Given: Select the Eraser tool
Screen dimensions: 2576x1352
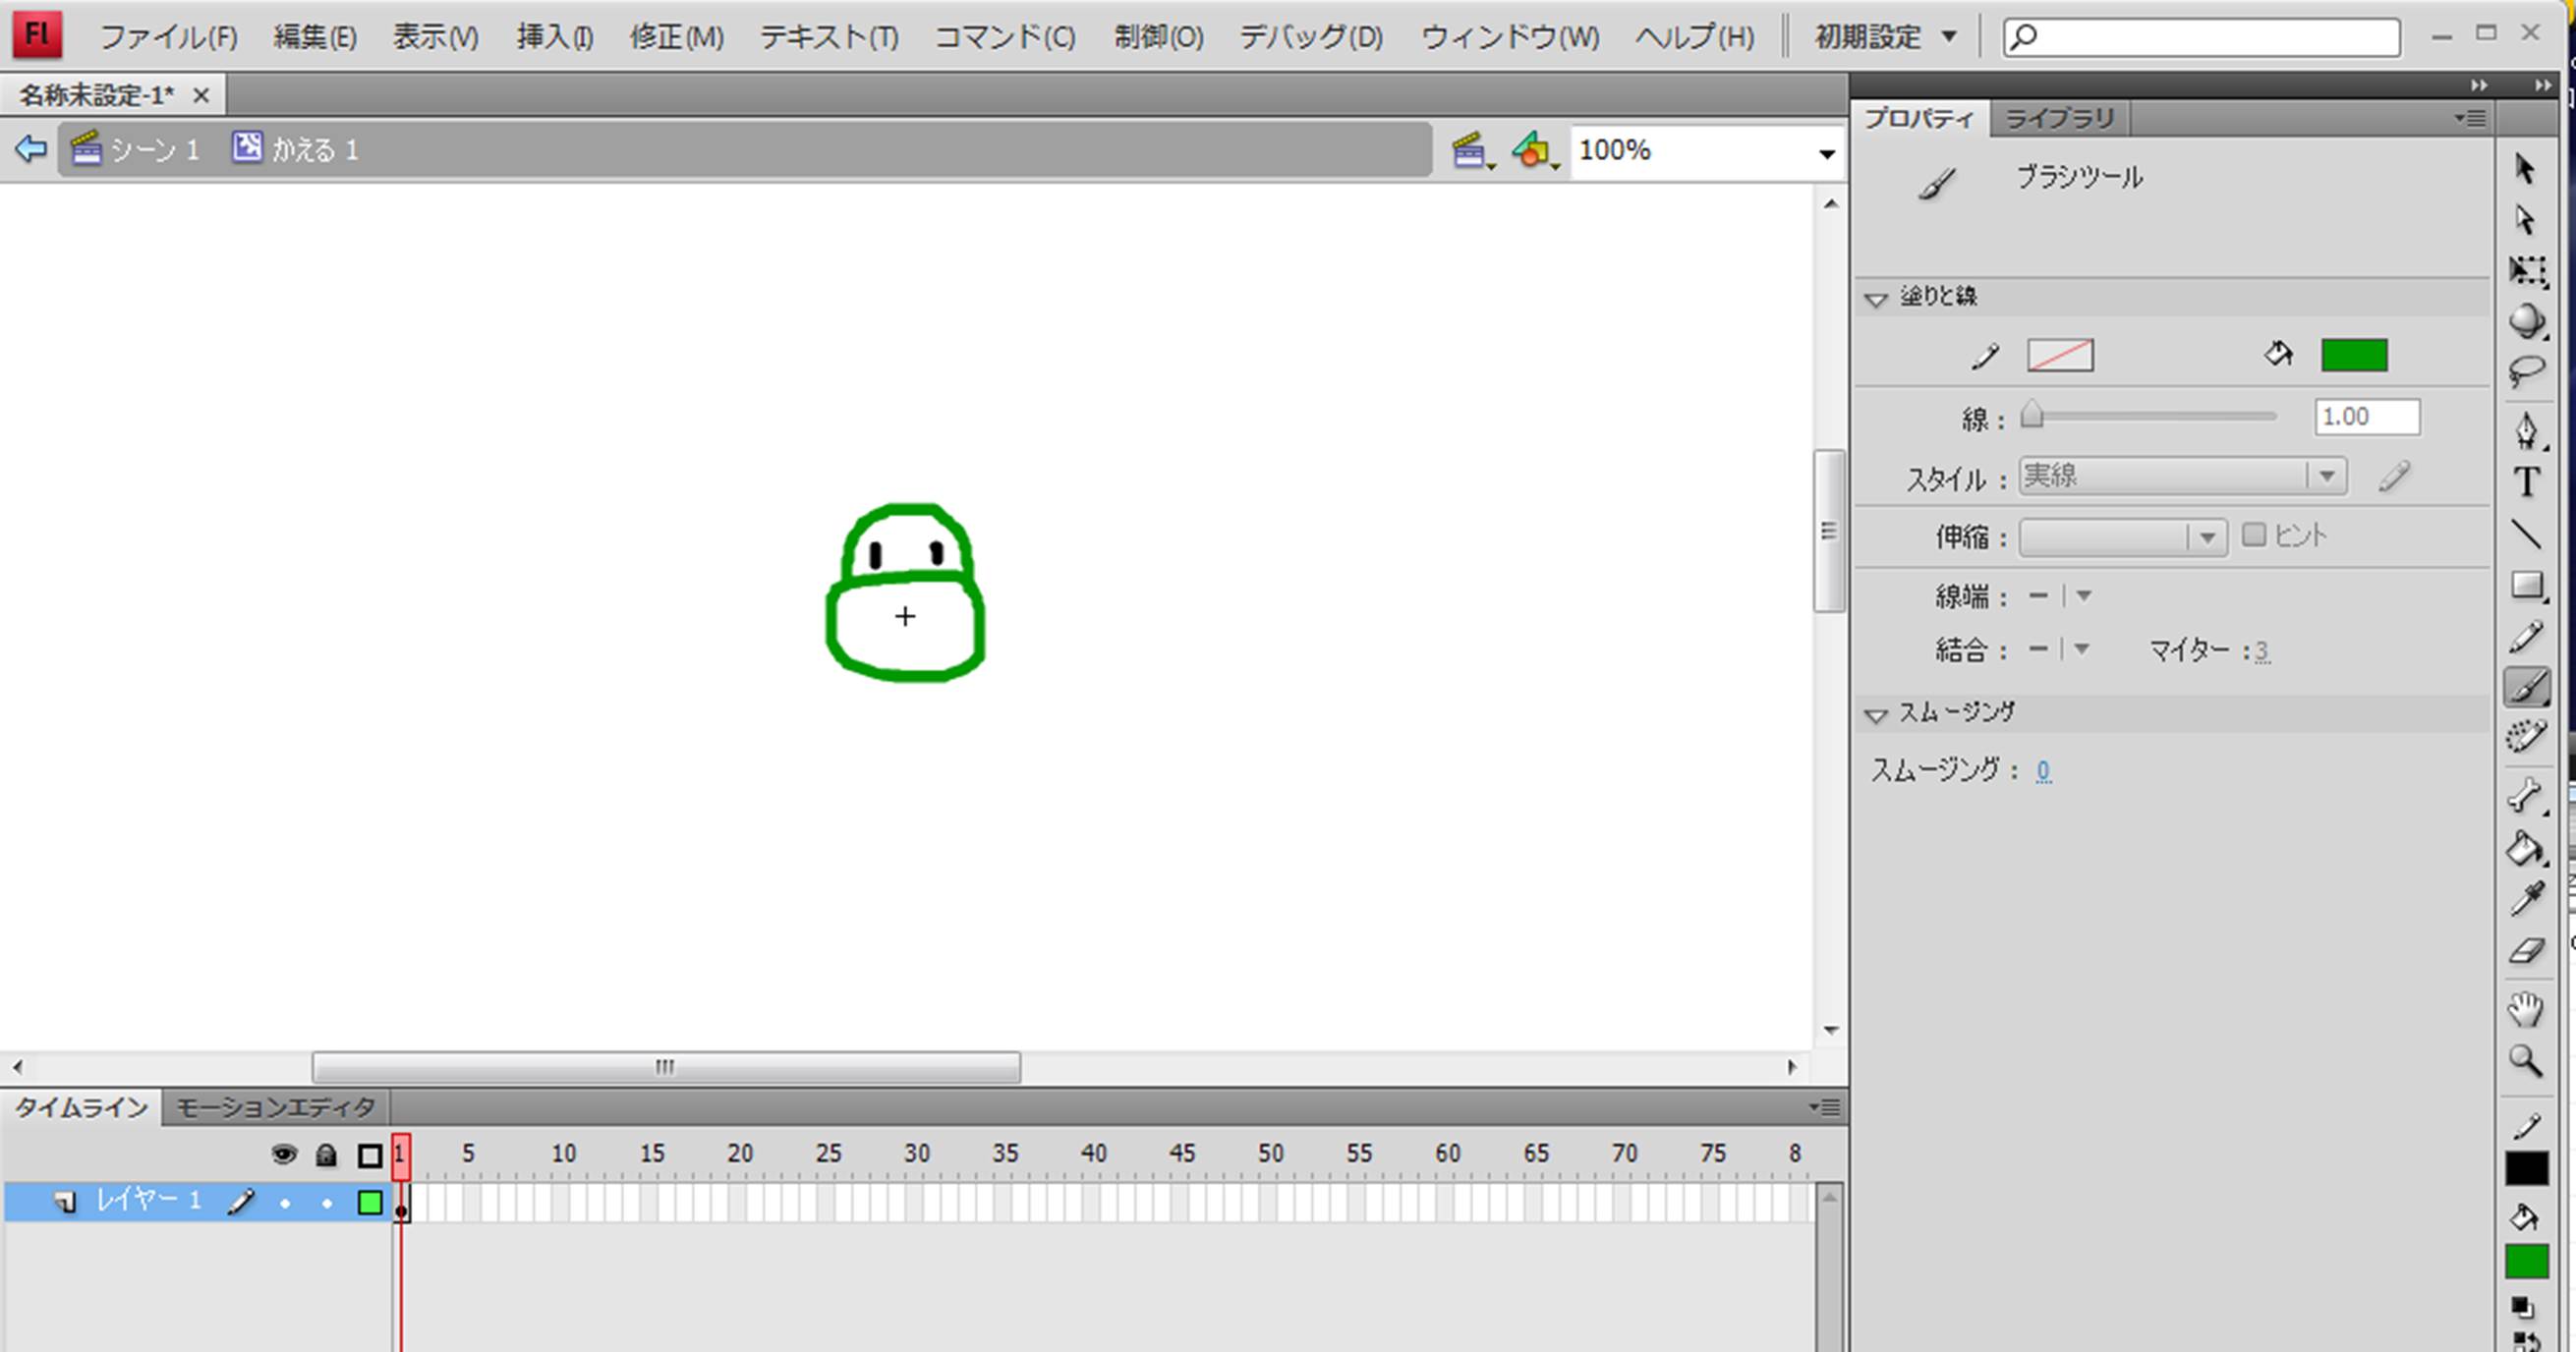Looking at the screenshot, I should pyautogui.click(x=2526, y=951).
